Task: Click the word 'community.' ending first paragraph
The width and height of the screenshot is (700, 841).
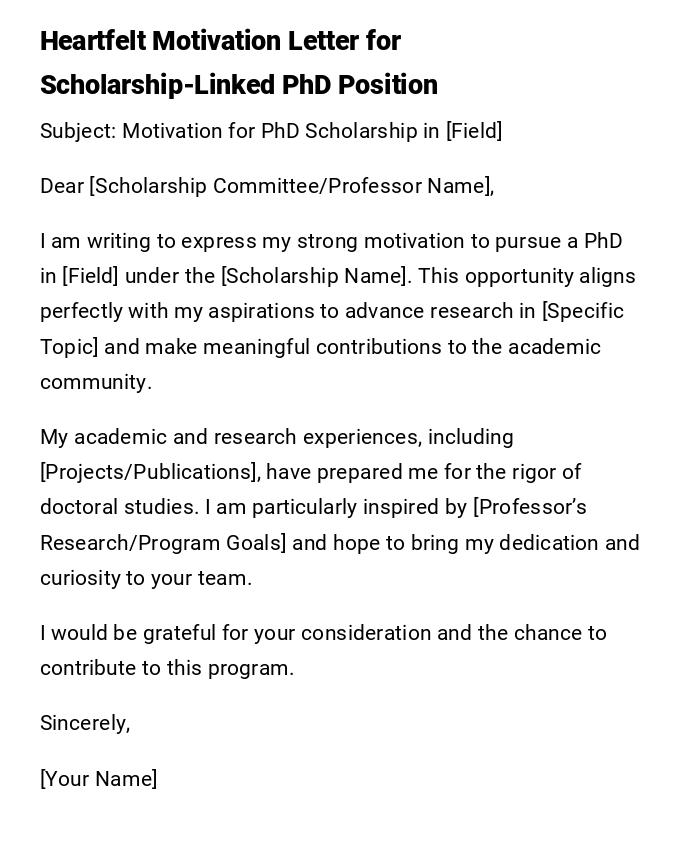Action: 96,382
